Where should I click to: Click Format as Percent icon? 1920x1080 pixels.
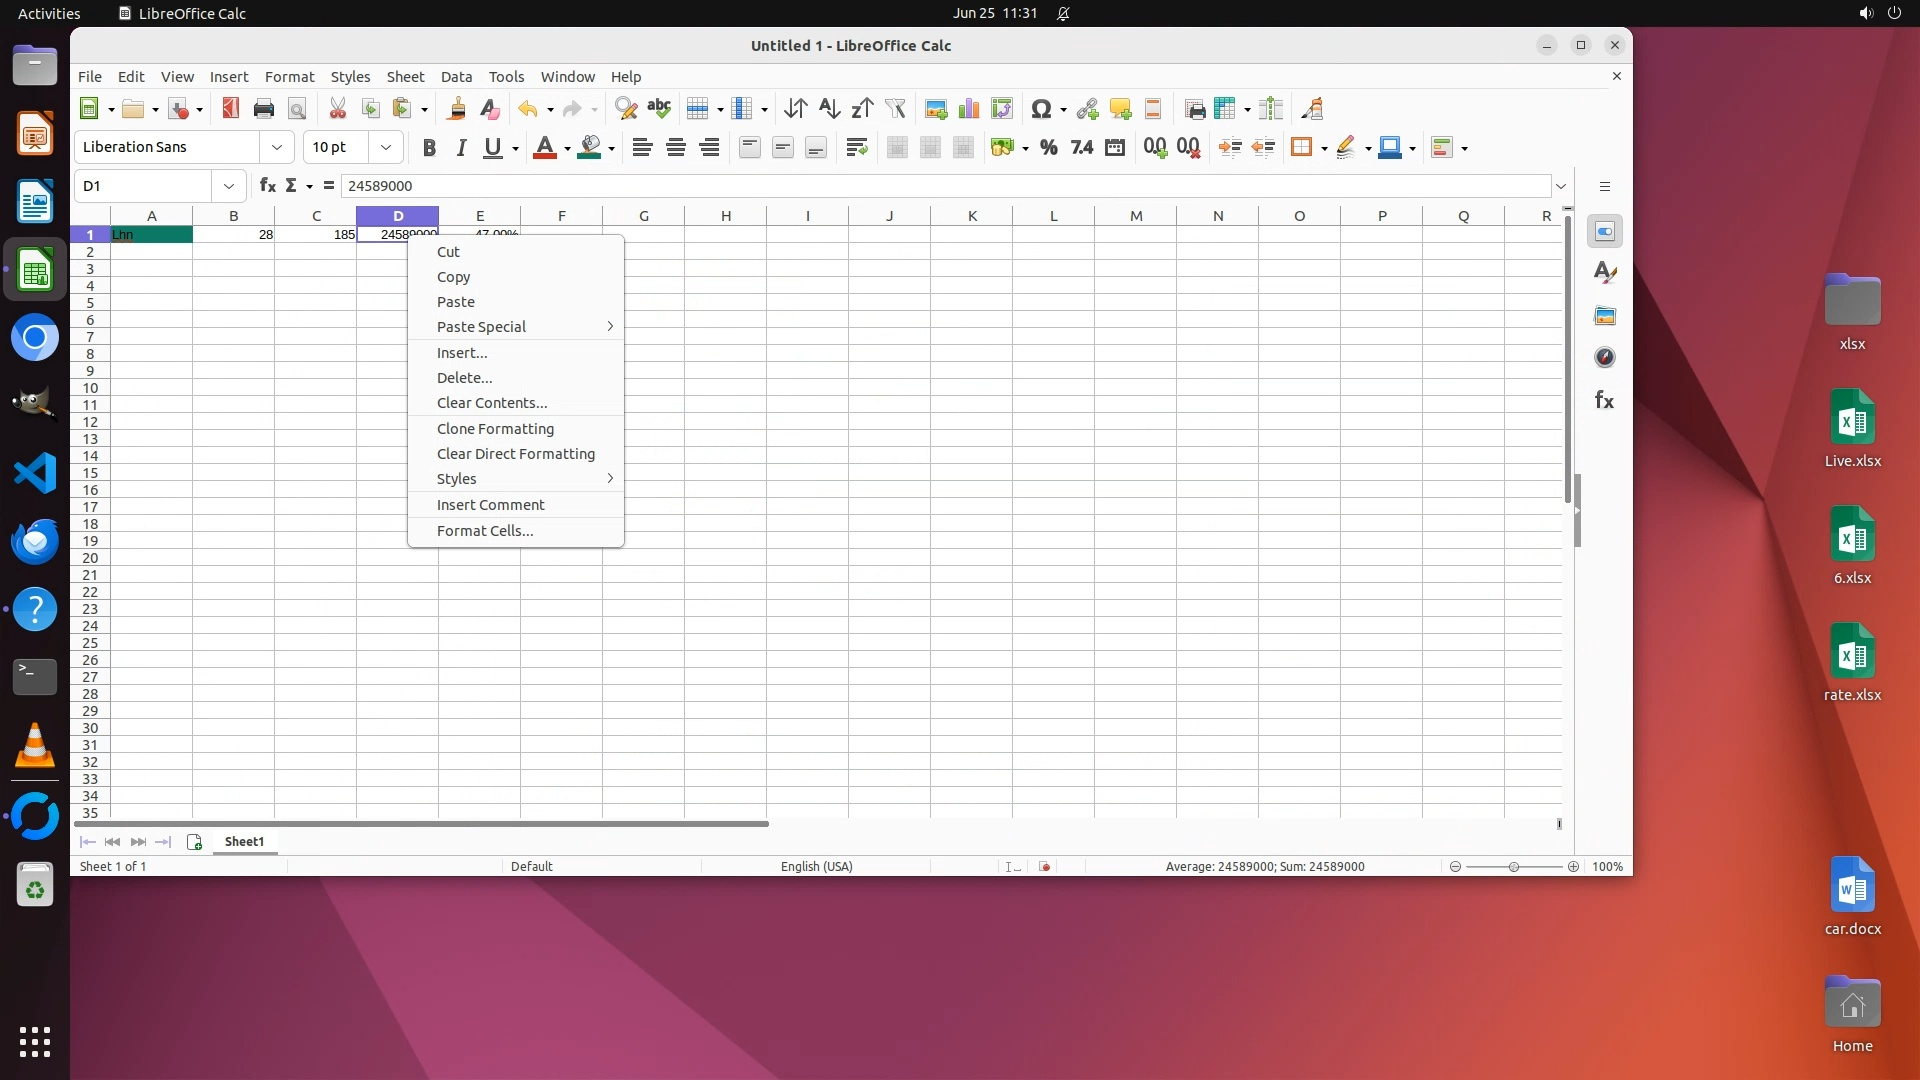coord(1048,148)
